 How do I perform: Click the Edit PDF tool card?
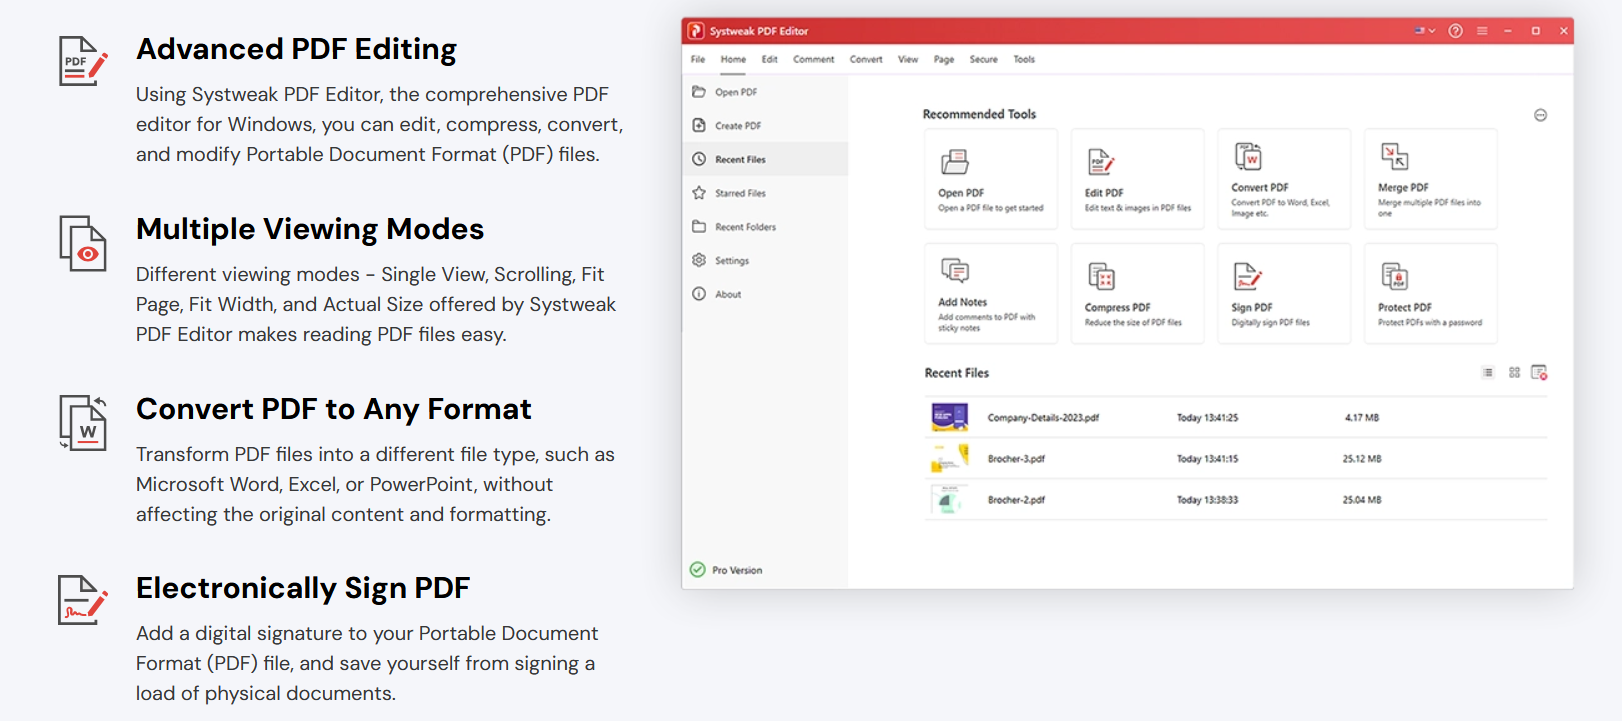coord(1137,179)
